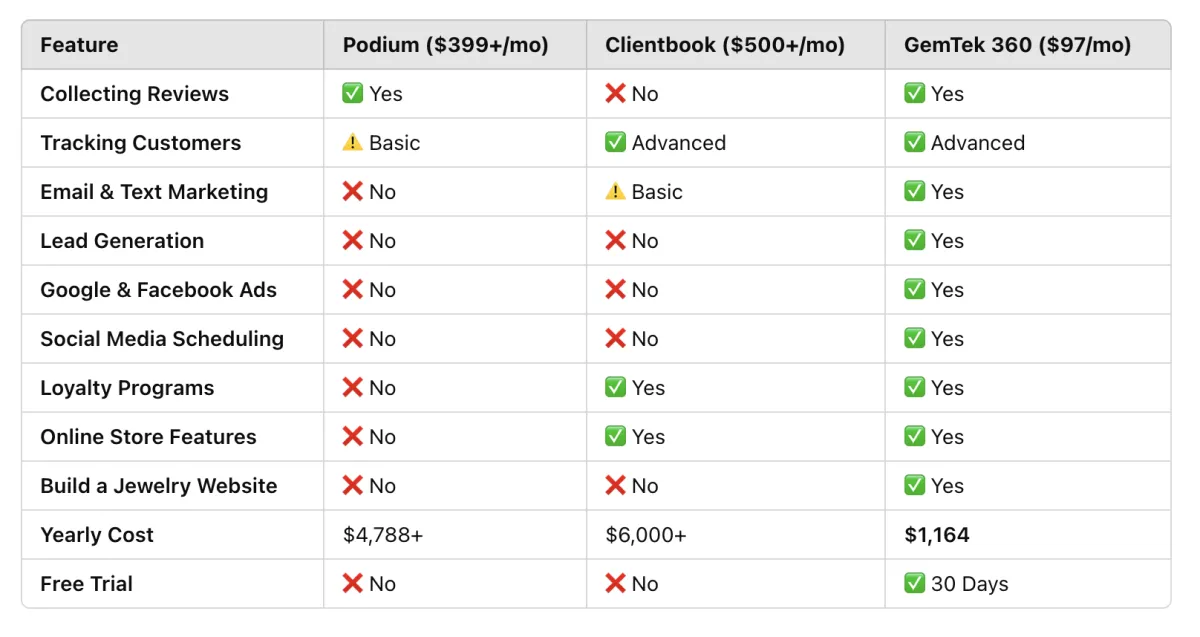
Task: Click green check for GemTek Google & Facebook Ads
Action: [x=915, y=290]
